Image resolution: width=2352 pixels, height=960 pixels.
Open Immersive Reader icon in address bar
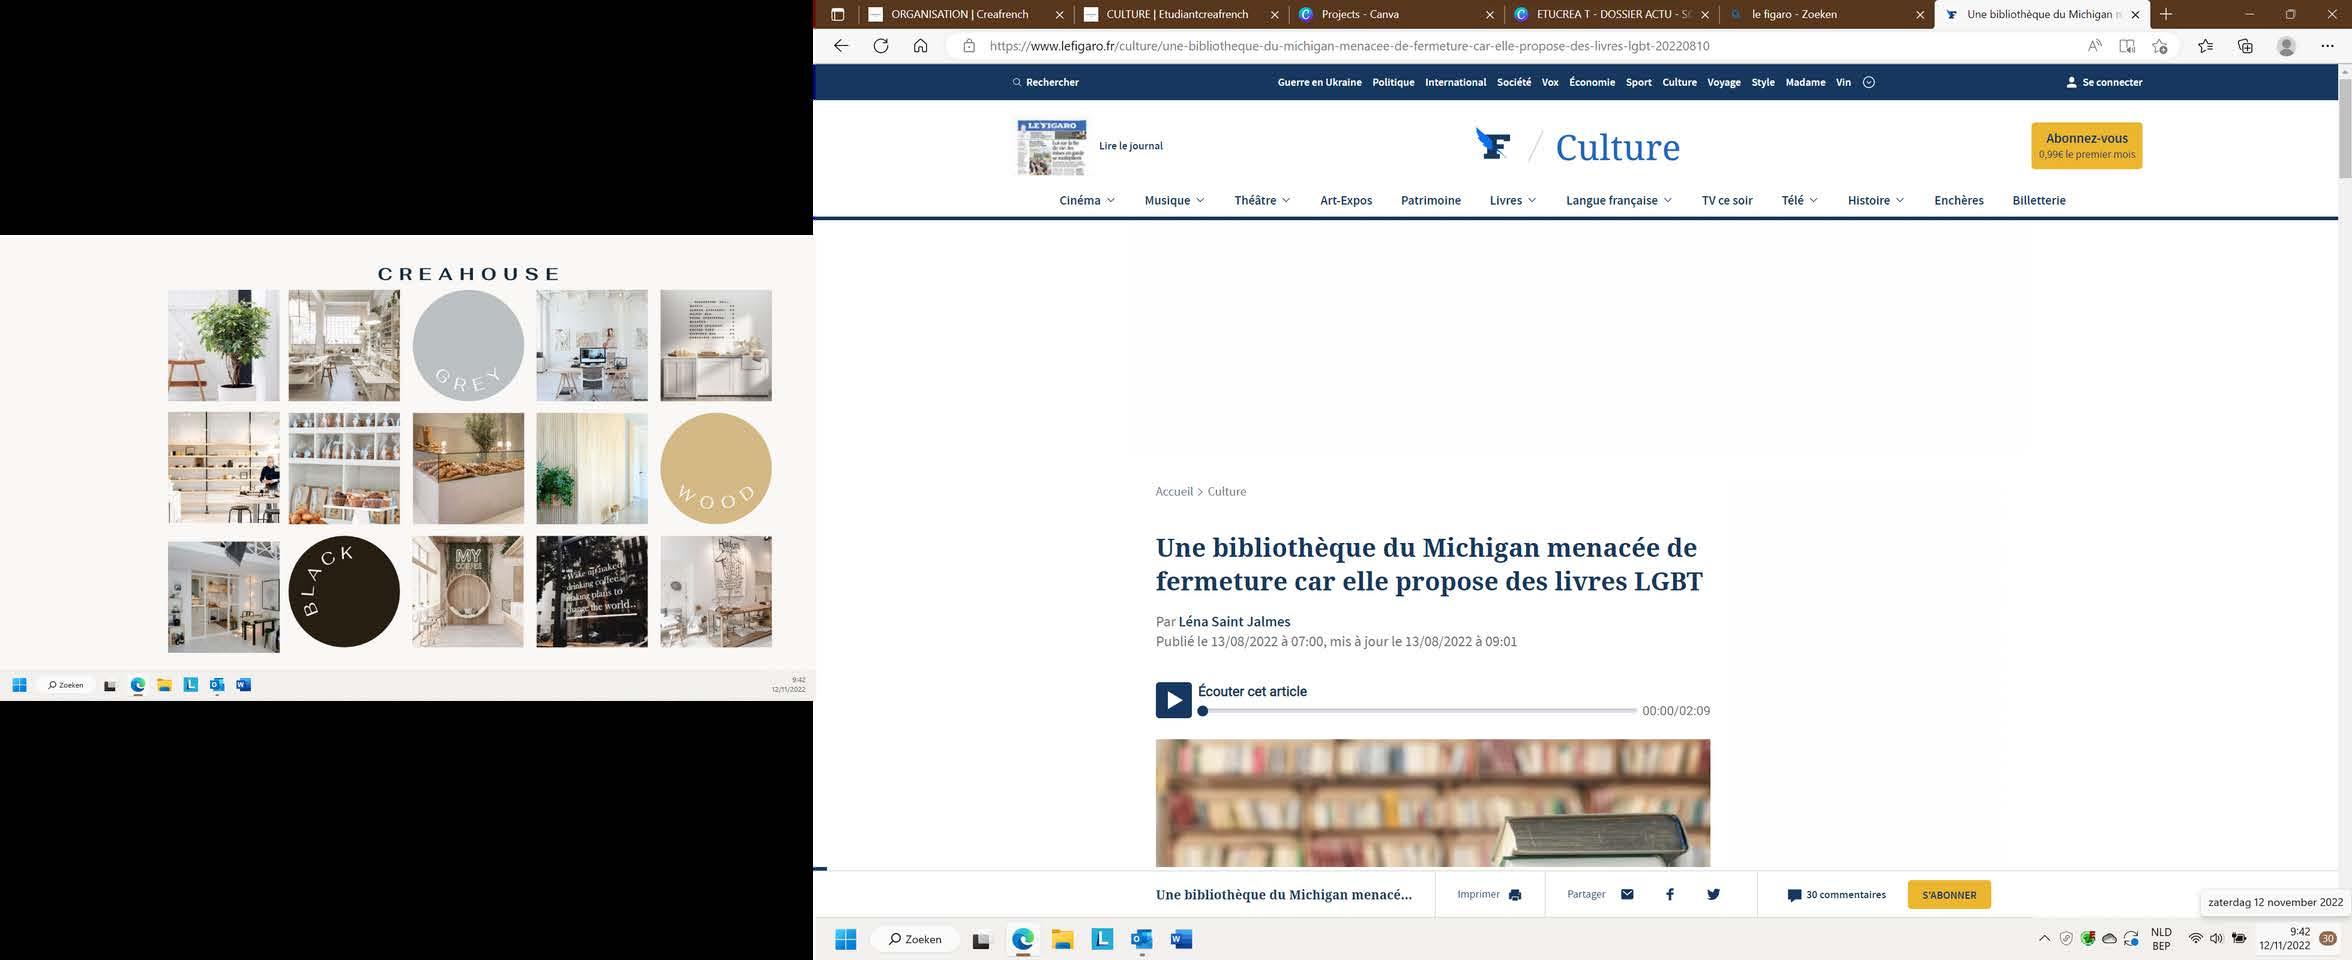click(2127, 46)
